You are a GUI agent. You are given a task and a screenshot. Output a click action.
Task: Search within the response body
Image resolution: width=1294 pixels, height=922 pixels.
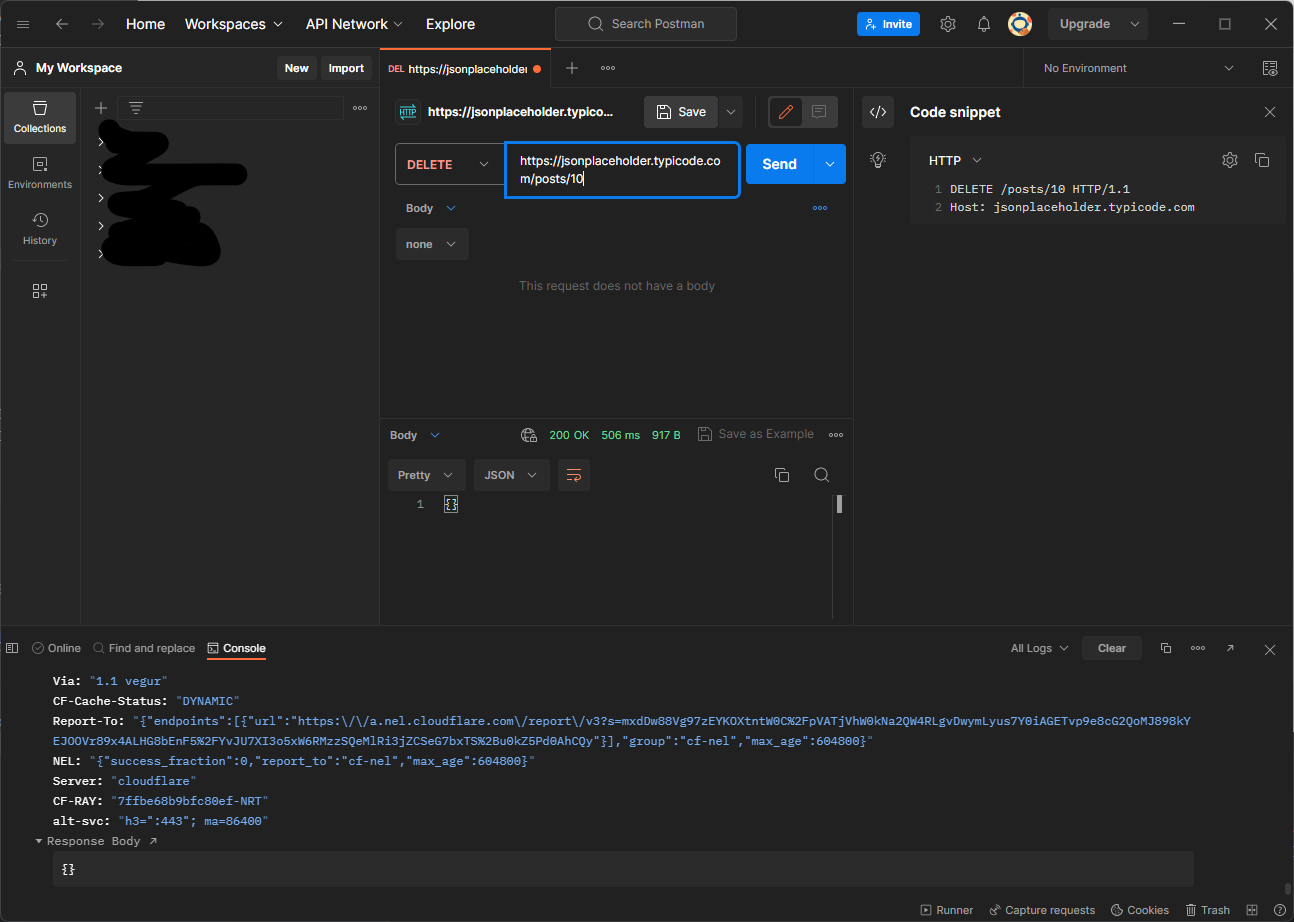coord(822,475)
